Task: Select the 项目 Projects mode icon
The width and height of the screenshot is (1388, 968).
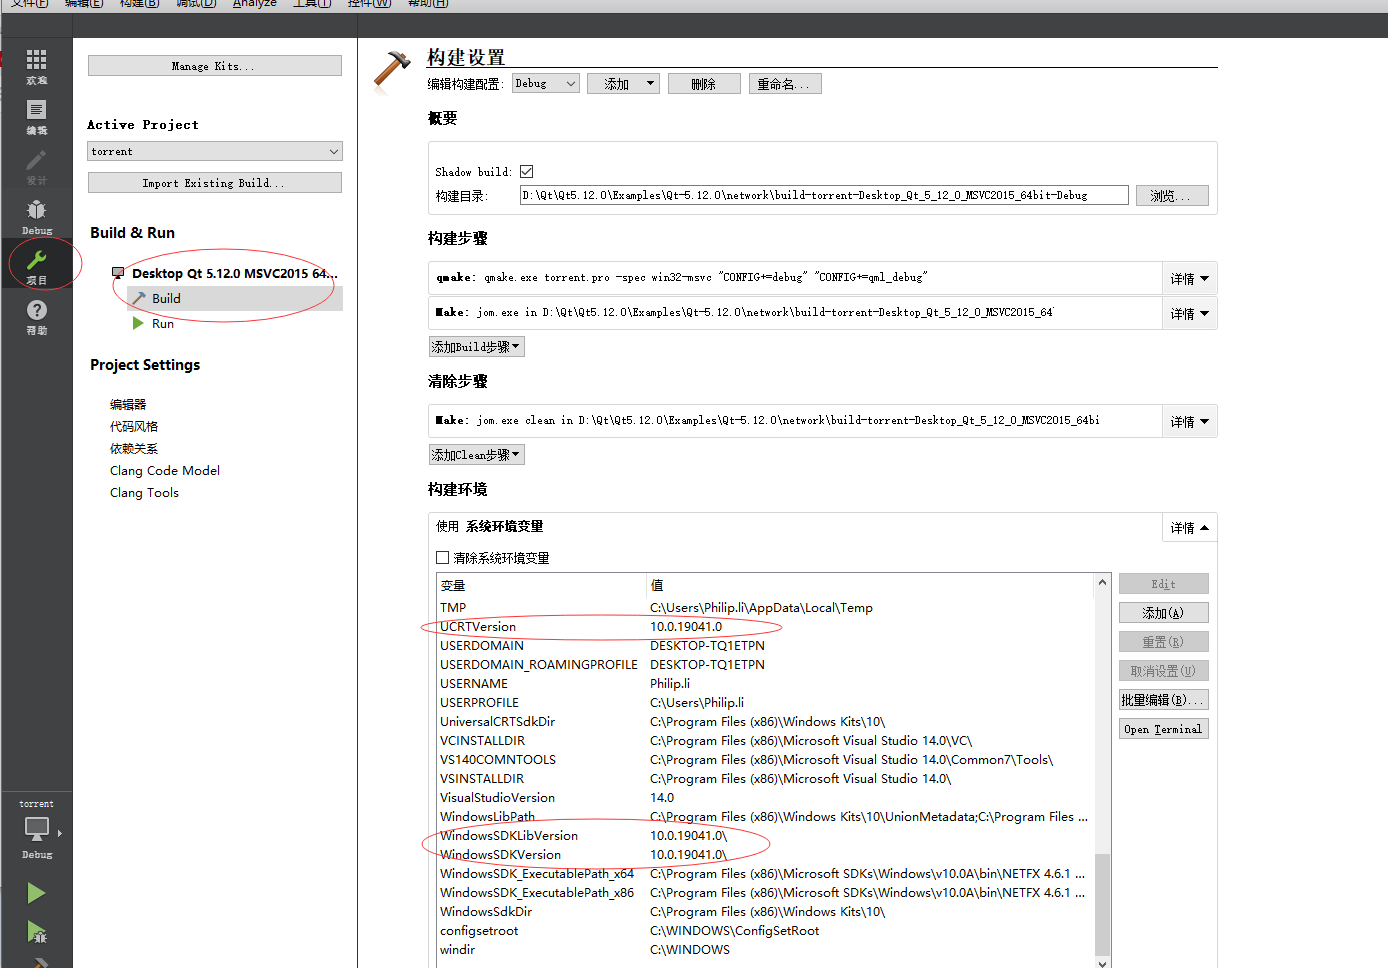Action: 36,263
